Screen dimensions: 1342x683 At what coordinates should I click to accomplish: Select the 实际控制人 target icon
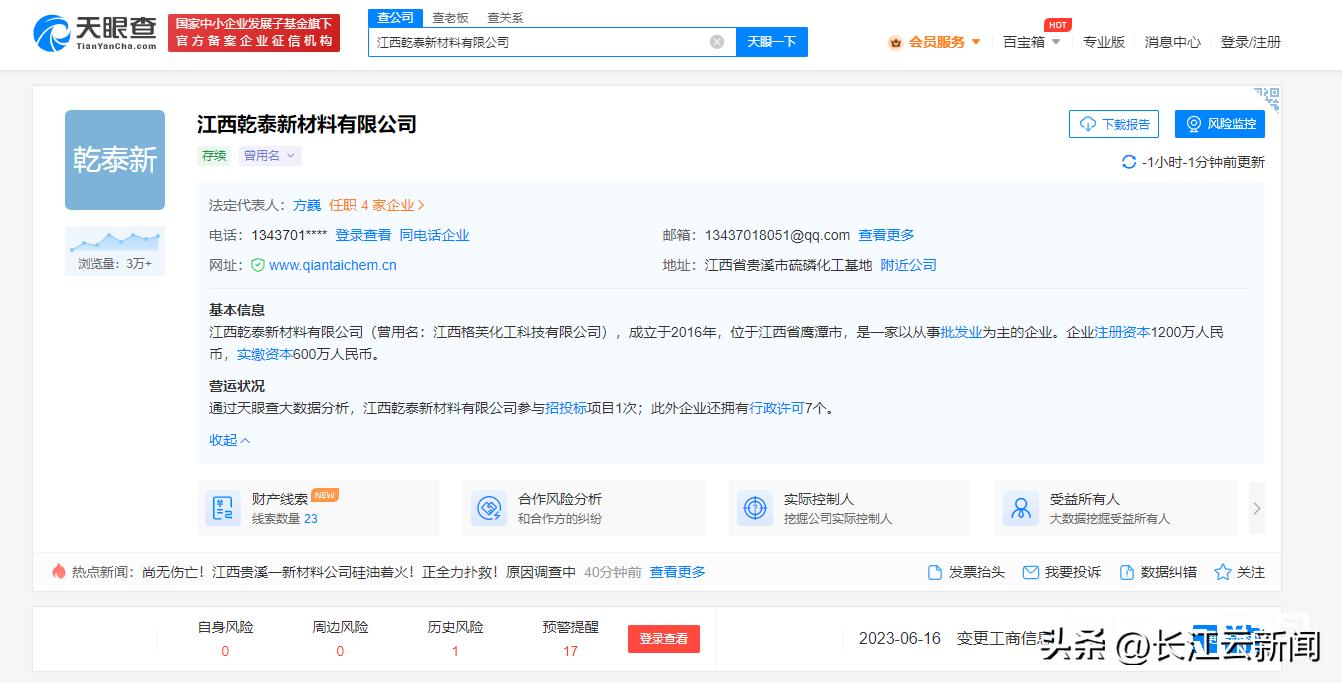[x=755, y=508]
